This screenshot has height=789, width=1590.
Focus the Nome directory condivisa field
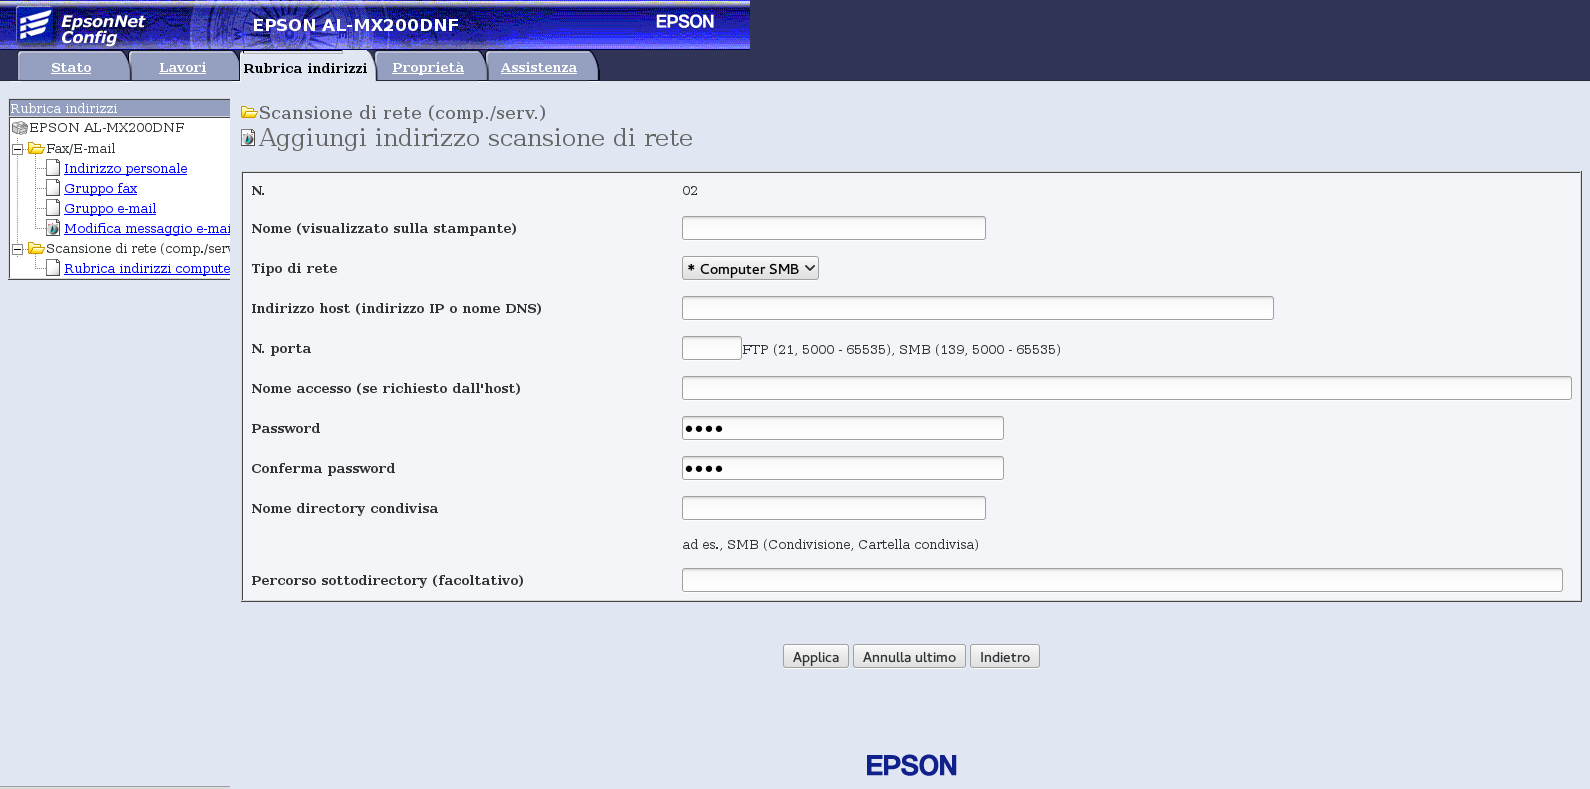[834, 508]
